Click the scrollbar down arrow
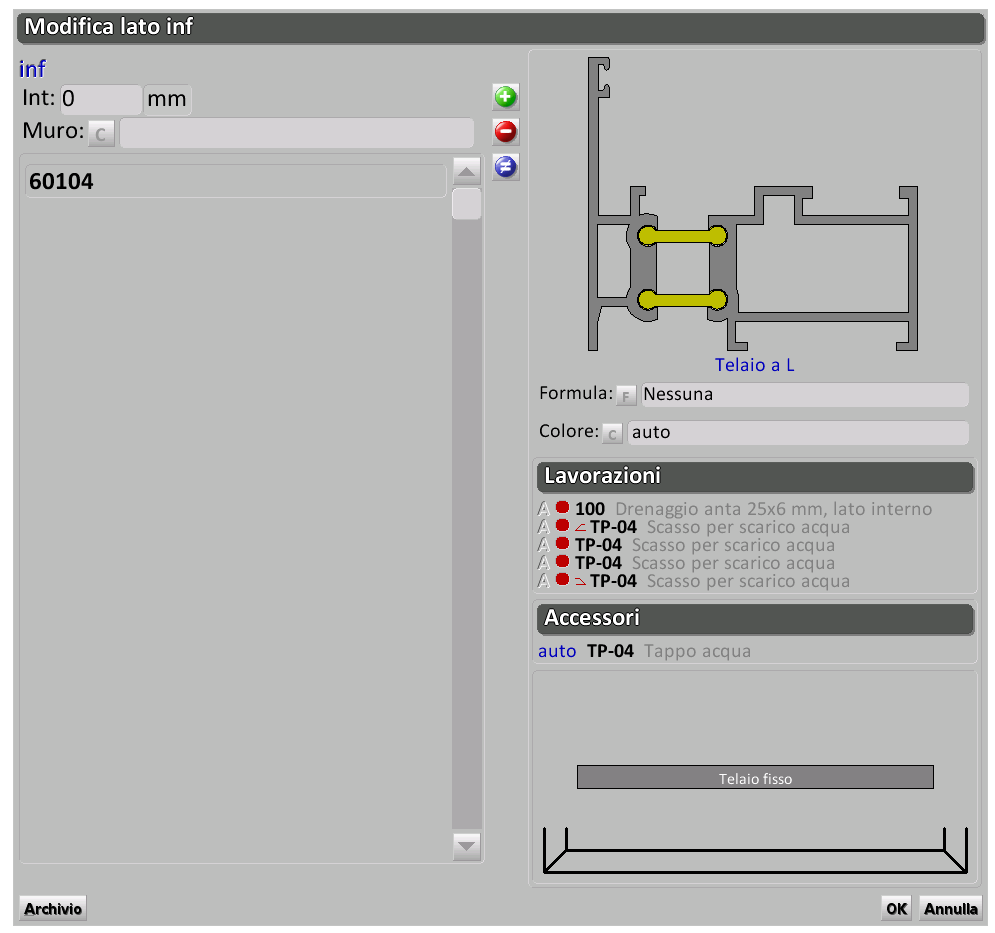The height and width of the screenshot is (933, 995). click(466, 847)
